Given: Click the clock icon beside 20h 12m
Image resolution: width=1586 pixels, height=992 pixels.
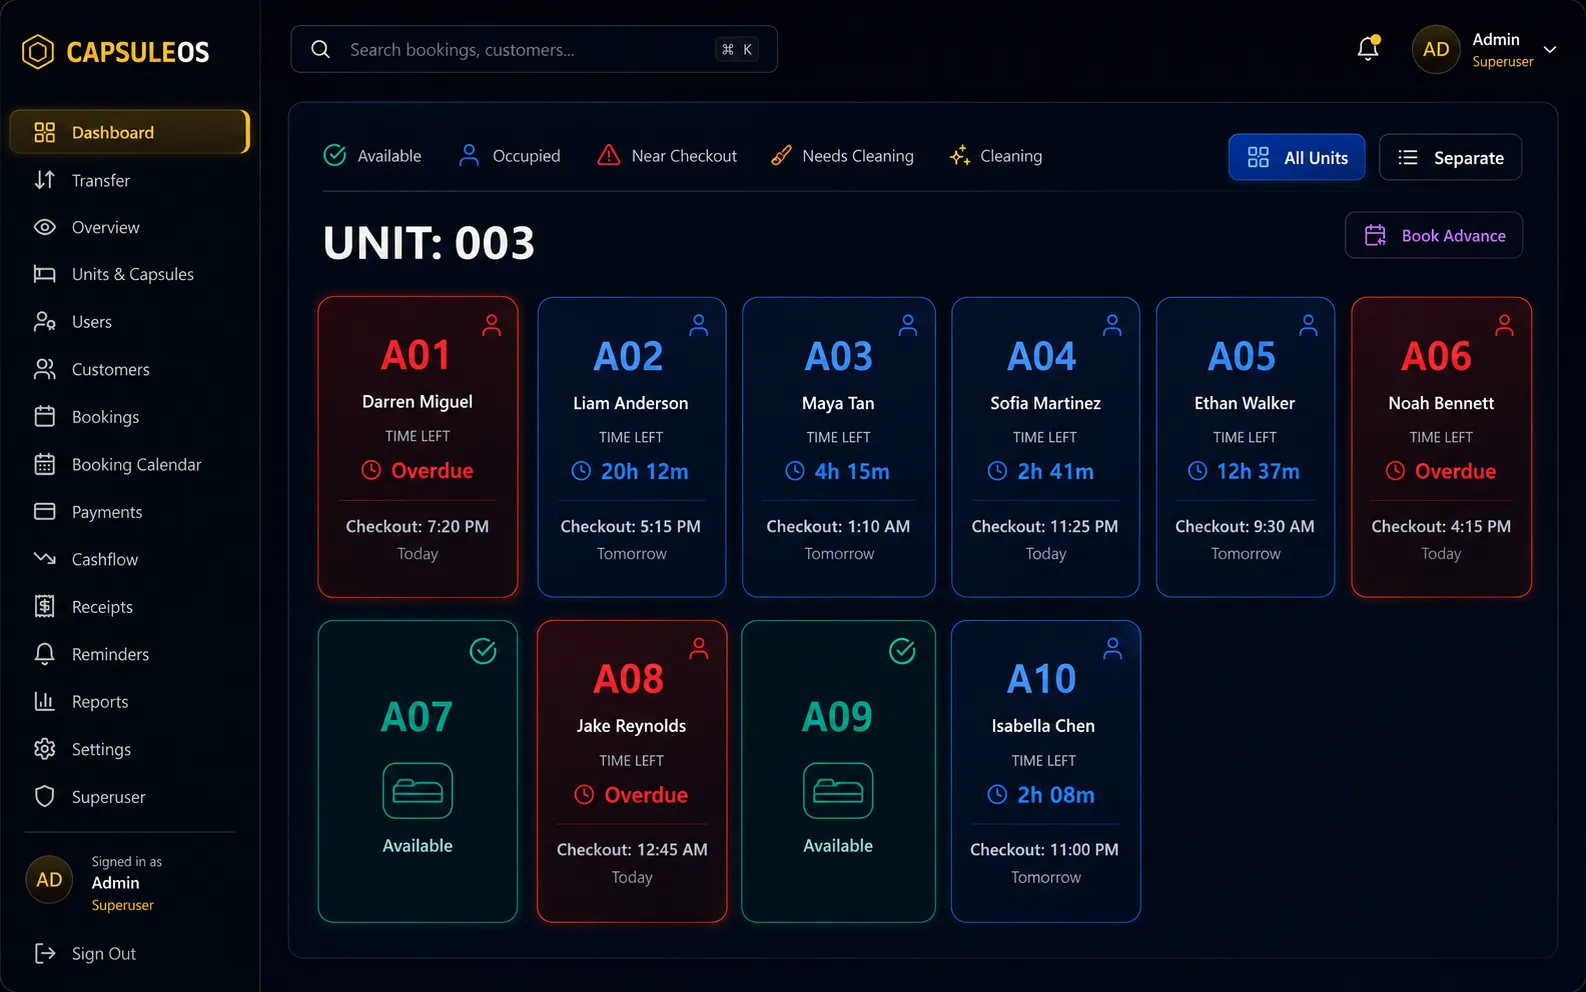Looking at the screenshot, I should point(581,470).
